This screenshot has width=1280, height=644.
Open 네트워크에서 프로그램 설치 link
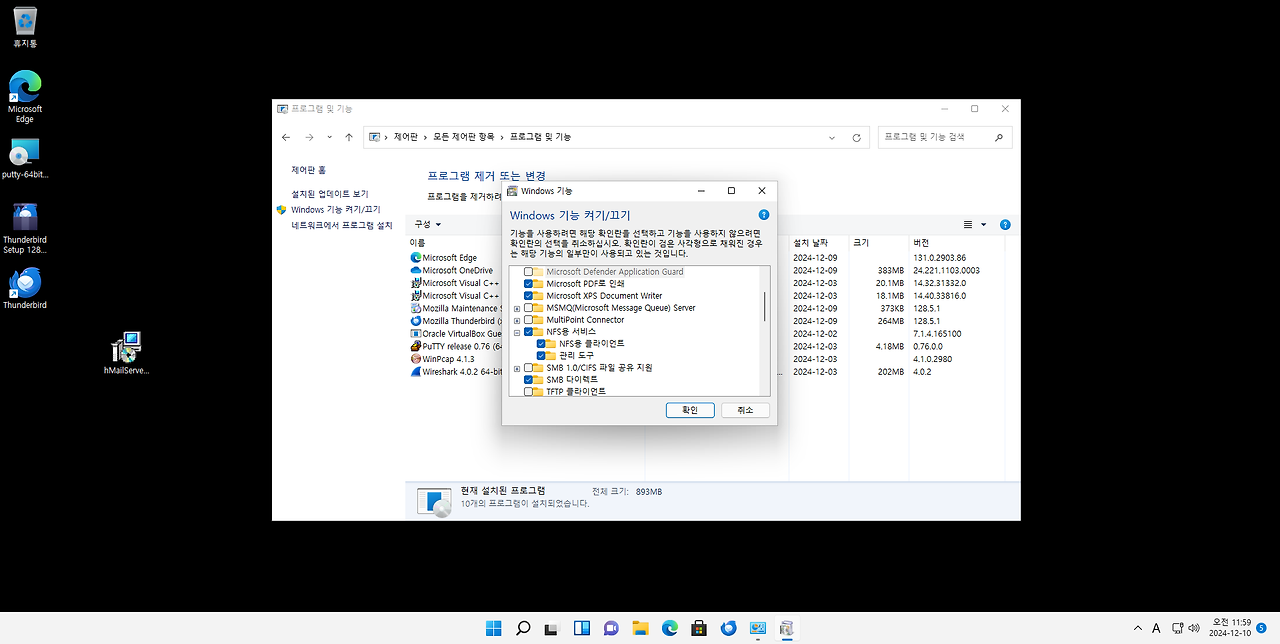(342, 226)
